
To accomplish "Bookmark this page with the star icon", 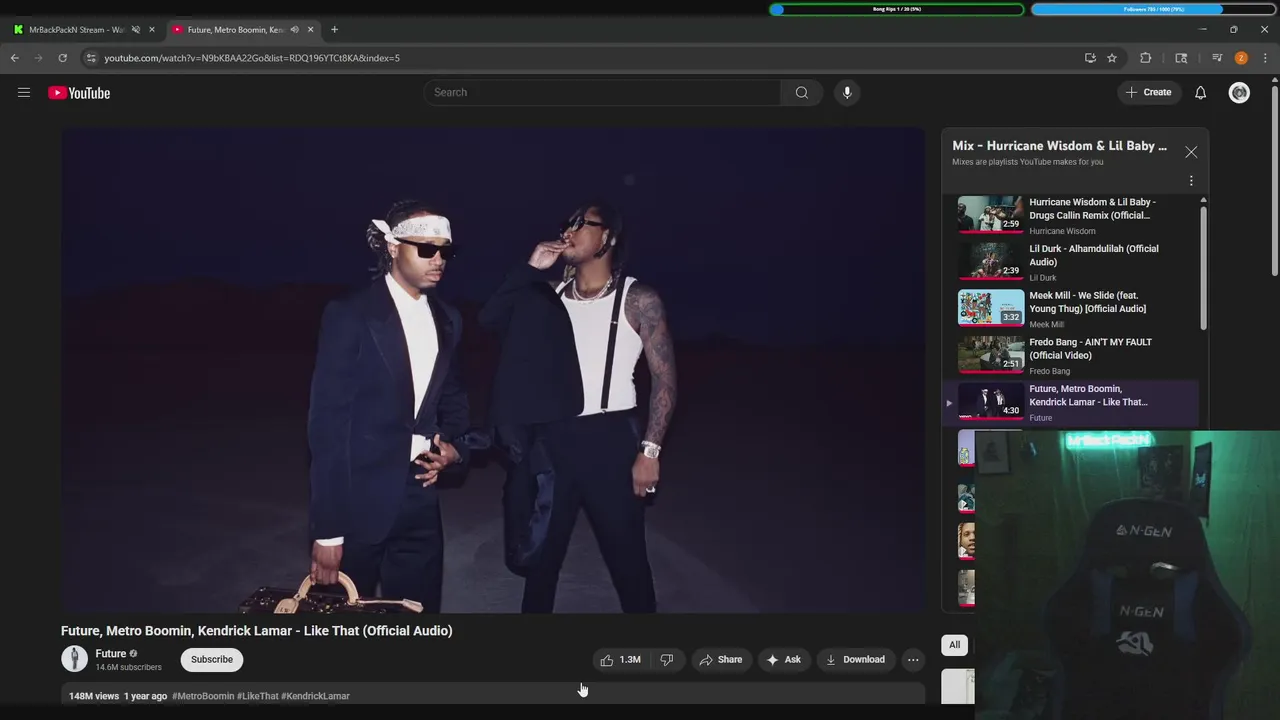I will tap(1112, 58).
